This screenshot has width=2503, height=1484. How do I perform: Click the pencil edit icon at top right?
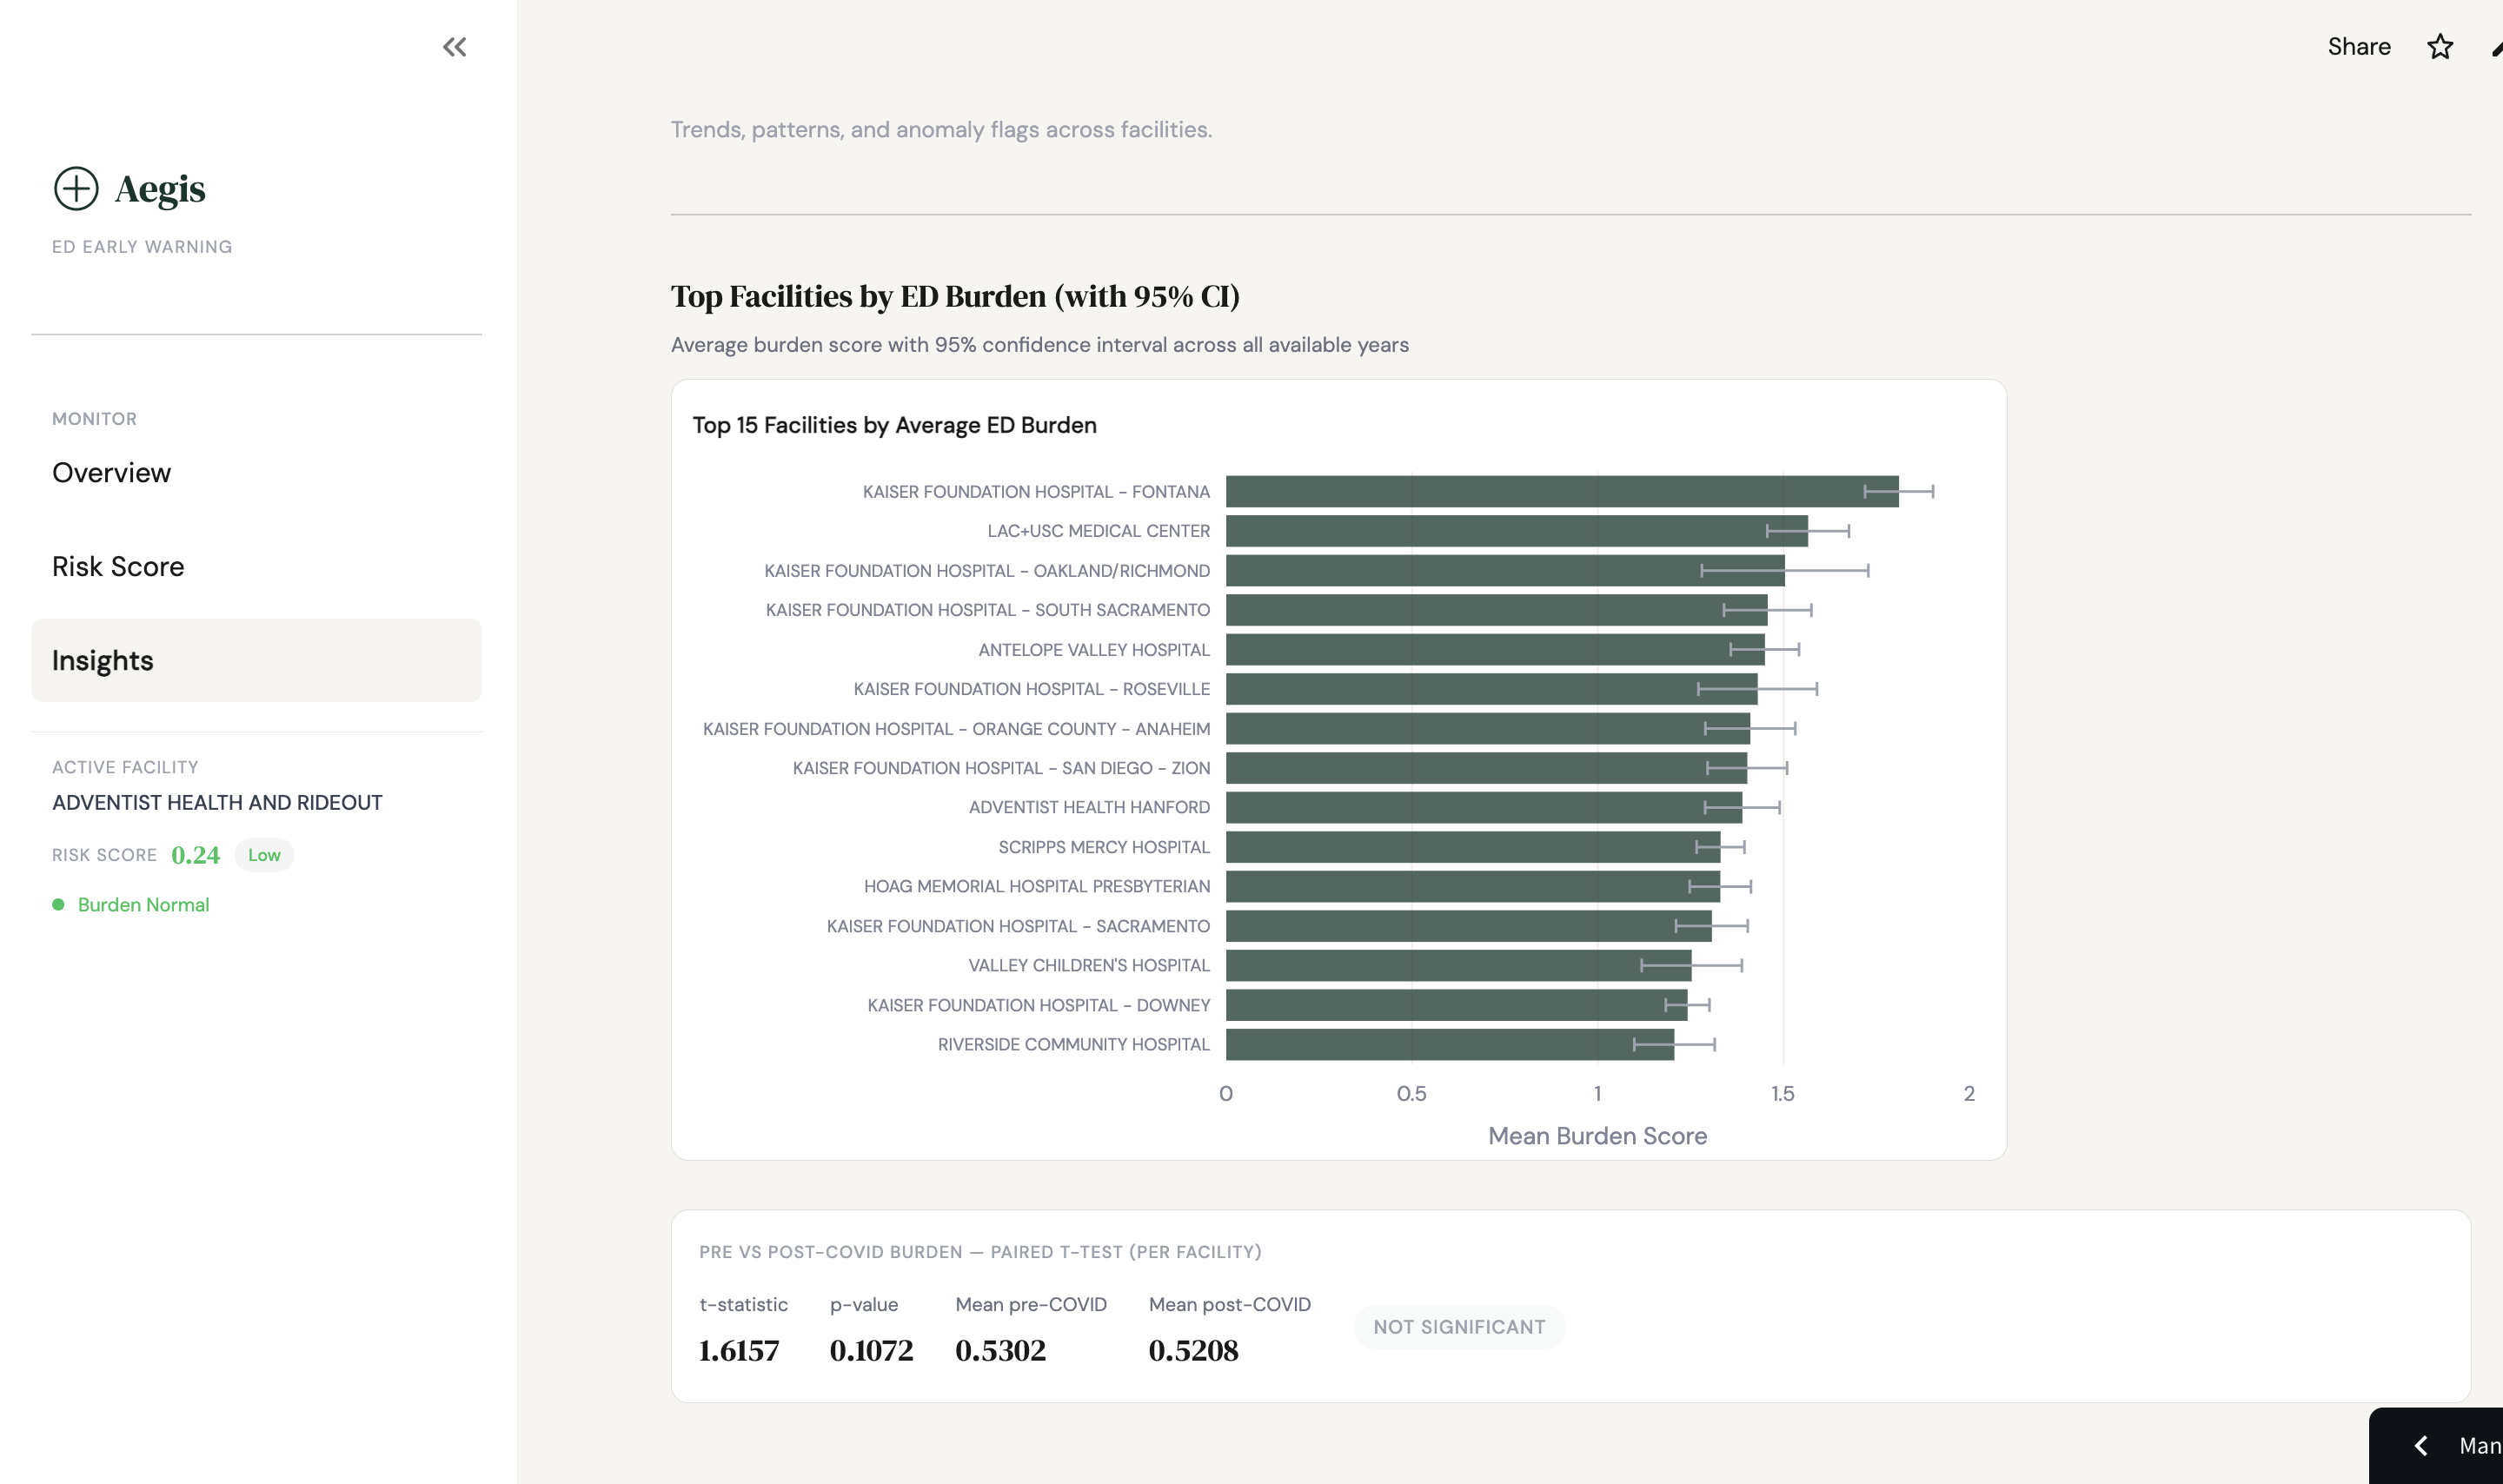2496,48
